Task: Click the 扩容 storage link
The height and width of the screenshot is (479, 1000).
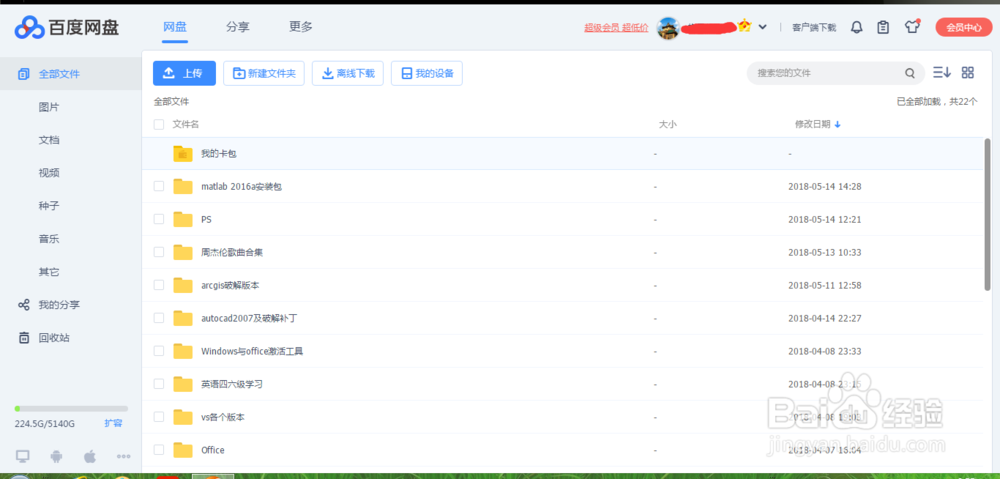Action: 114,424
